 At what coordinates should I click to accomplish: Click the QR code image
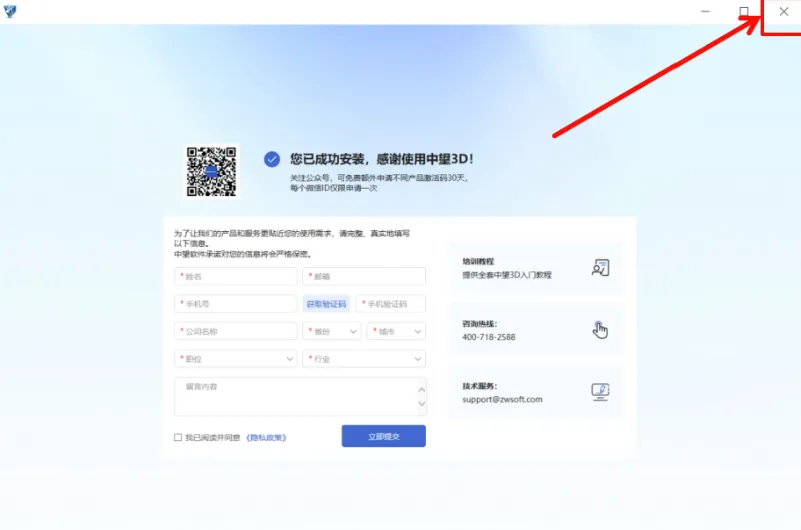211,171
